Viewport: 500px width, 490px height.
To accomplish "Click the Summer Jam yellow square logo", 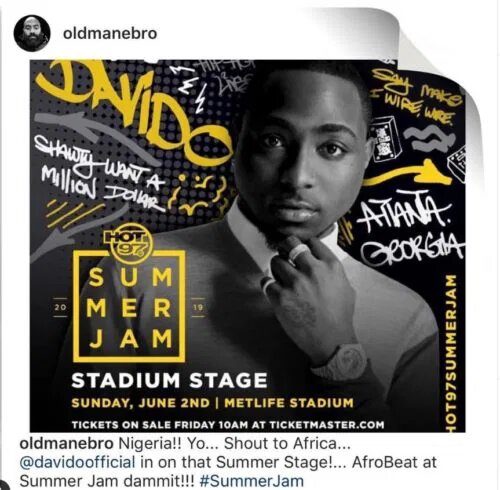I will (x=129, y=307).
